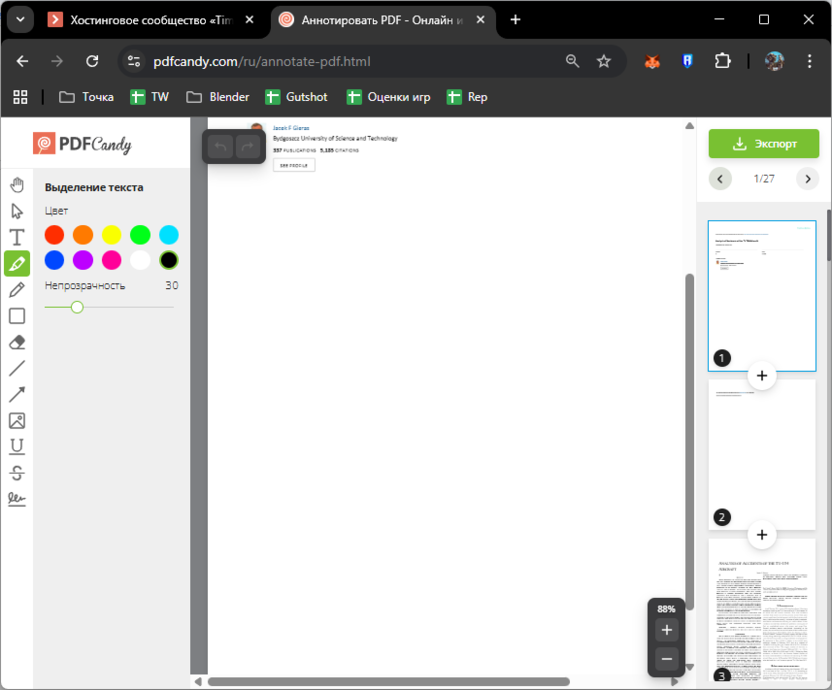Go to the next page arrow

tap(808, 179)
